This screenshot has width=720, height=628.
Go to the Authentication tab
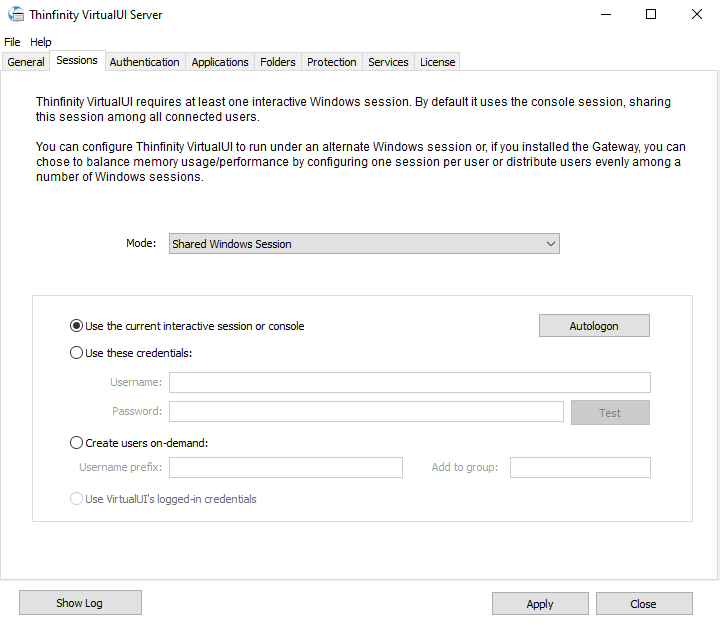(x=144, y=62)
